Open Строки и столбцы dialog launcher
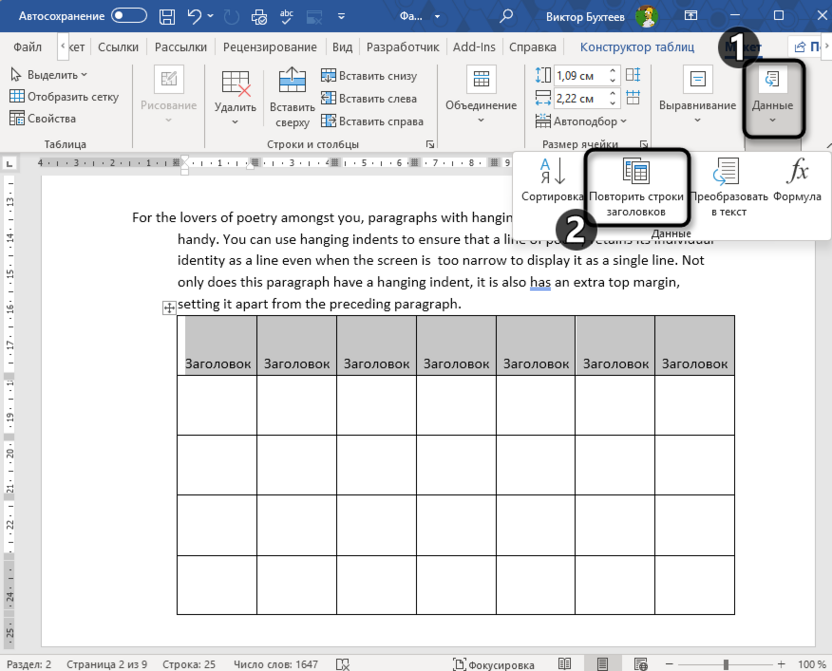Viewport: 832px width, 671px height. (x=430, y=144)
